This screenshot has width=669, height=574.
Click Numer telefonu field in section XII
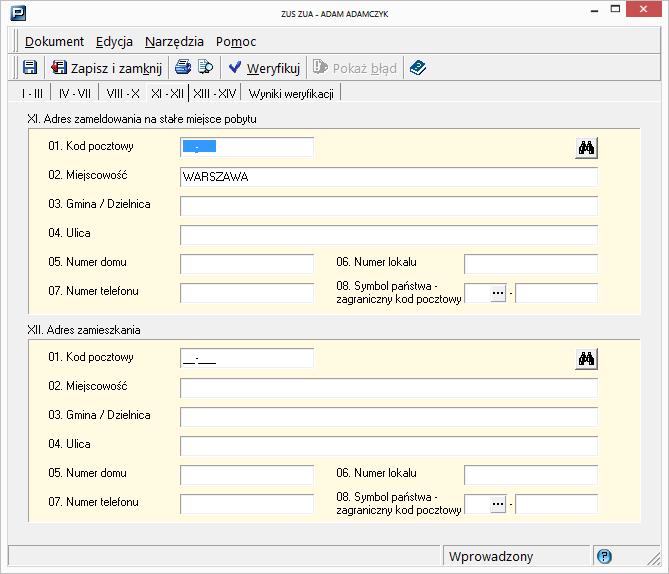(x=247, y=504)
